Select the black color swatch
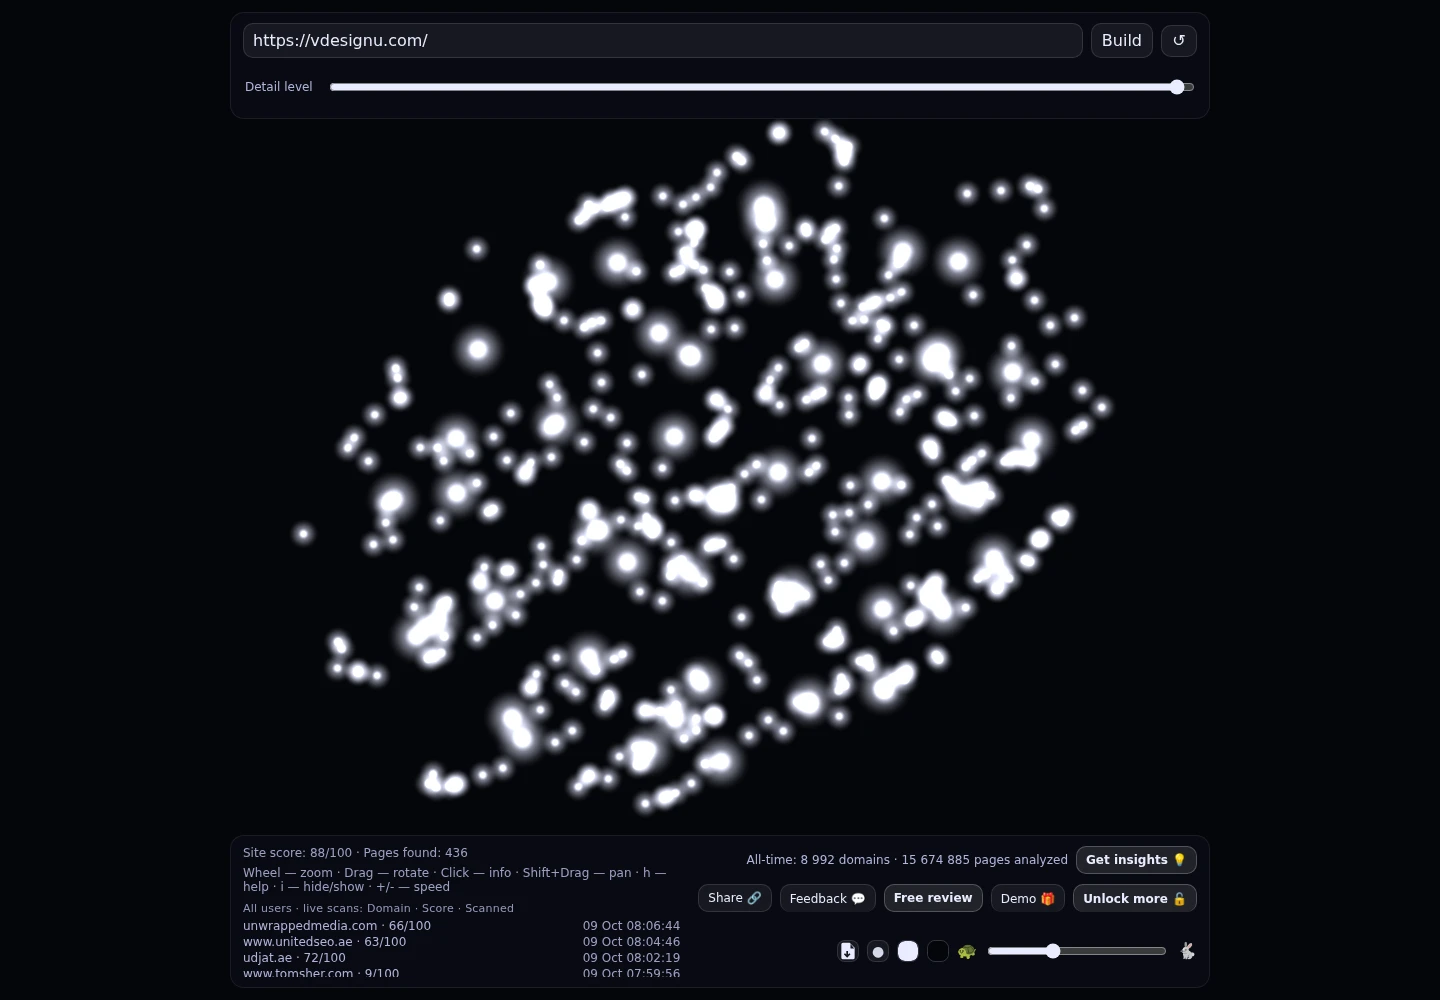 [x=938, y=951]
